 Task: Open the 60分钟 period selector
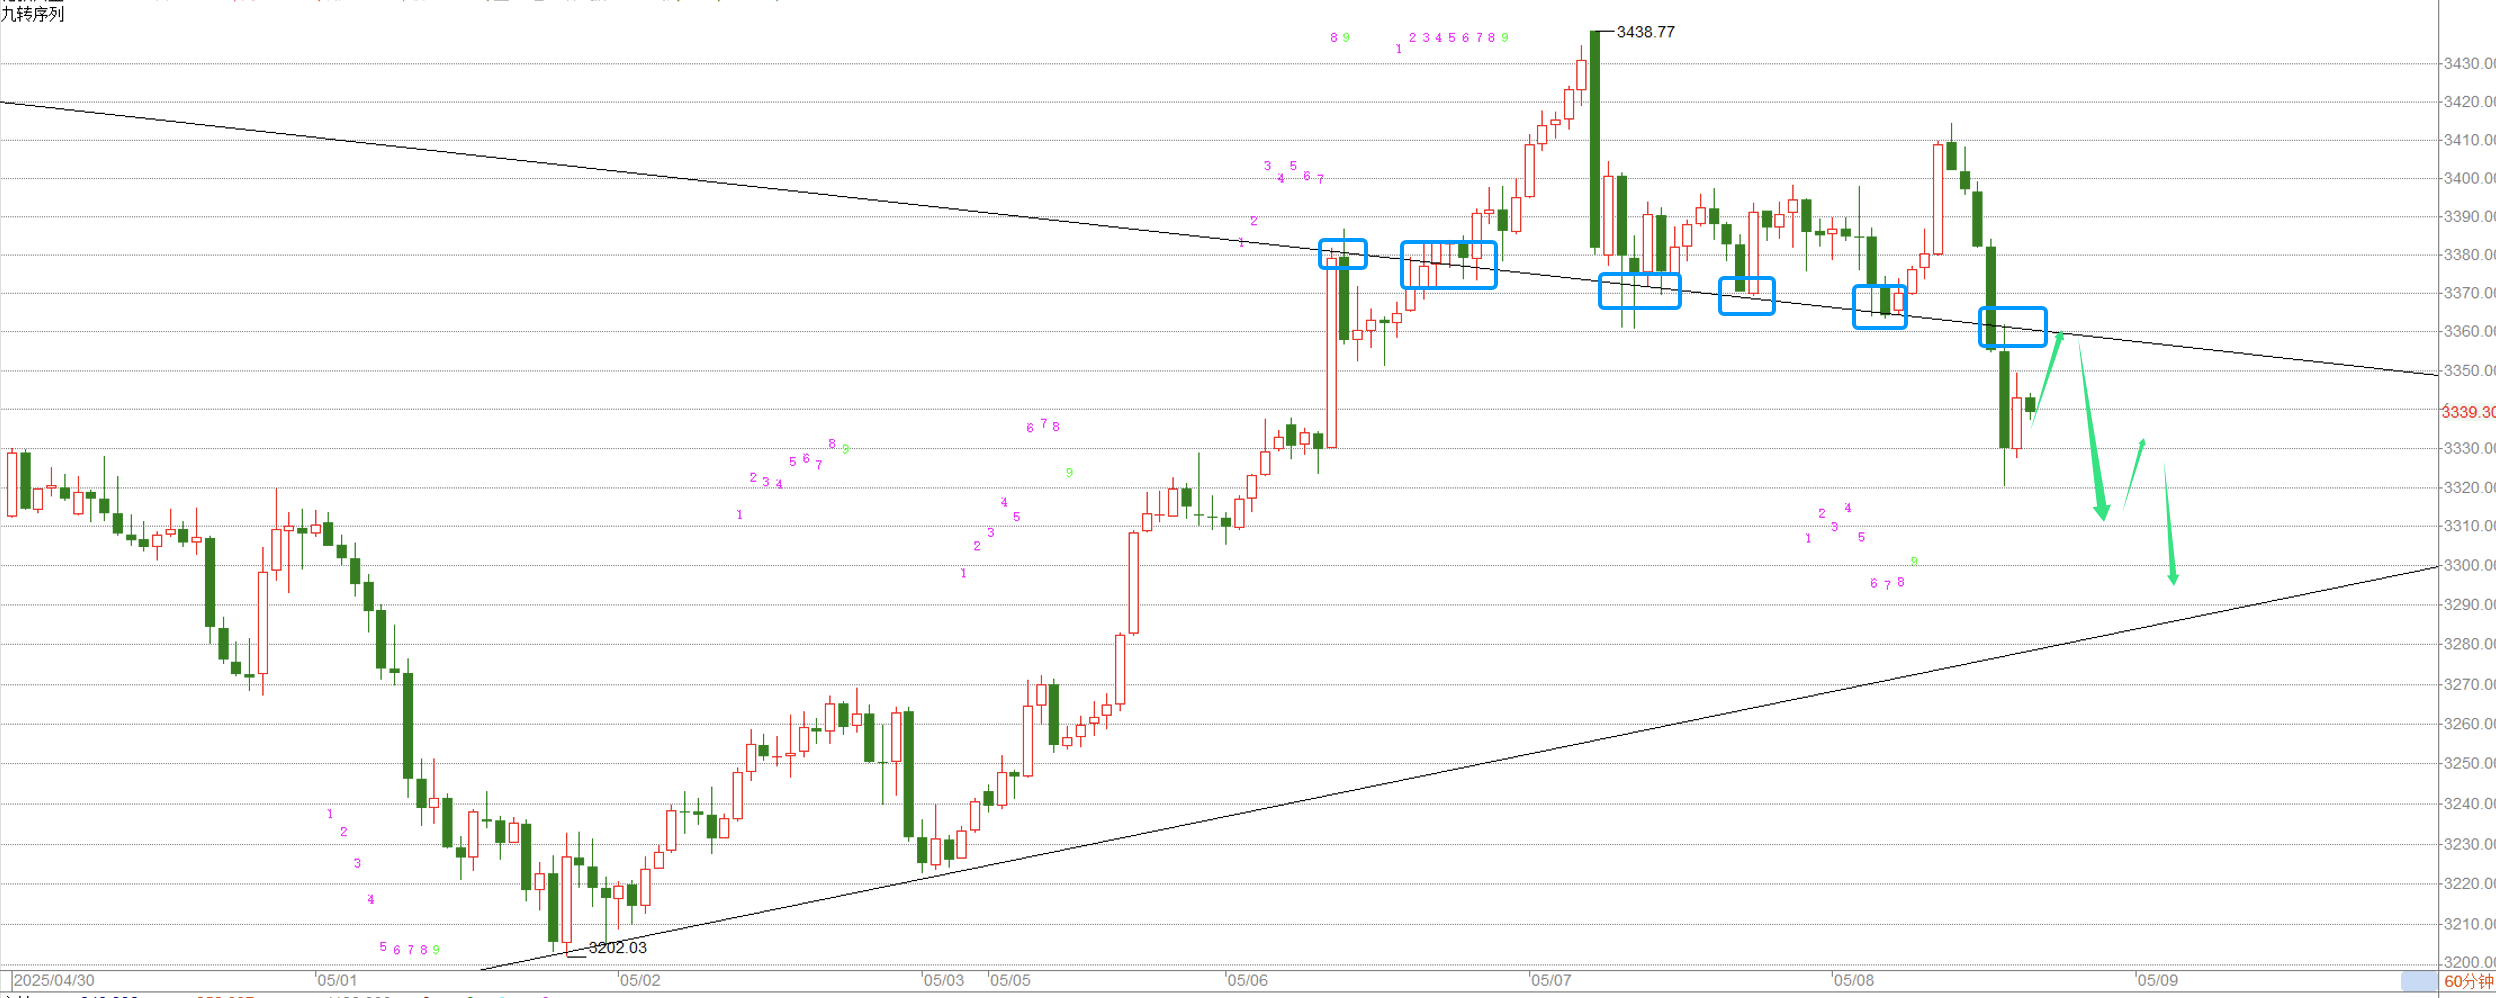point(2468,981)
